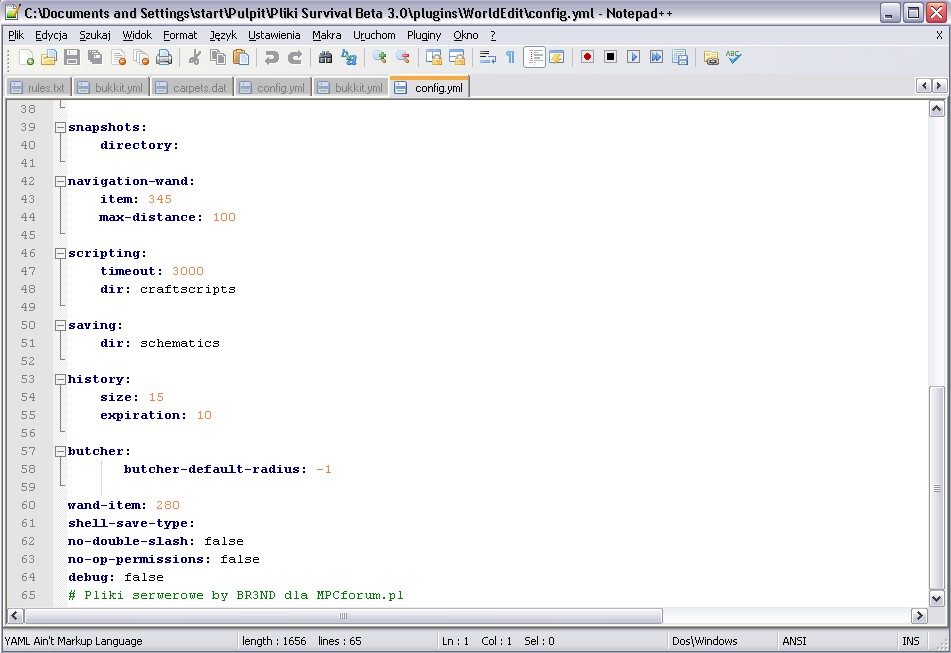This screenshot has height=653, width=951.
Task: Close the current document using the toolbar icon
Action: click(118, 58)
